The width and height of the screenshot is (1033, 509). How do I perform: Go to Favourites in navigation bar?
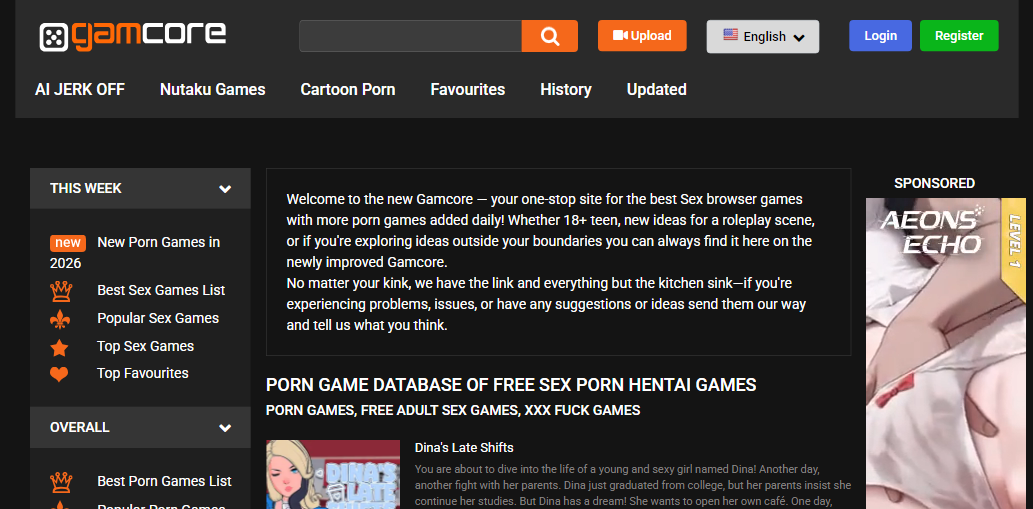pos(468,90)
